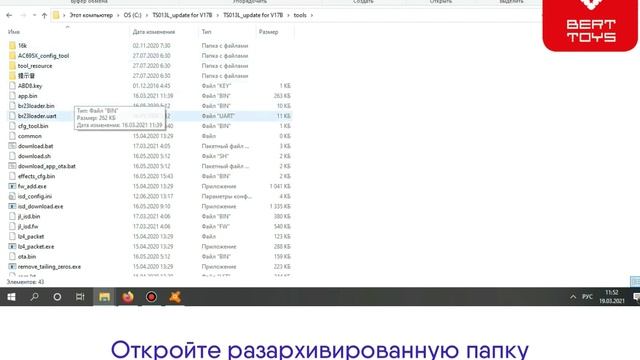Click the isd_config.ini settings file icon
640x360 pixels.
[x=12, y=196]
